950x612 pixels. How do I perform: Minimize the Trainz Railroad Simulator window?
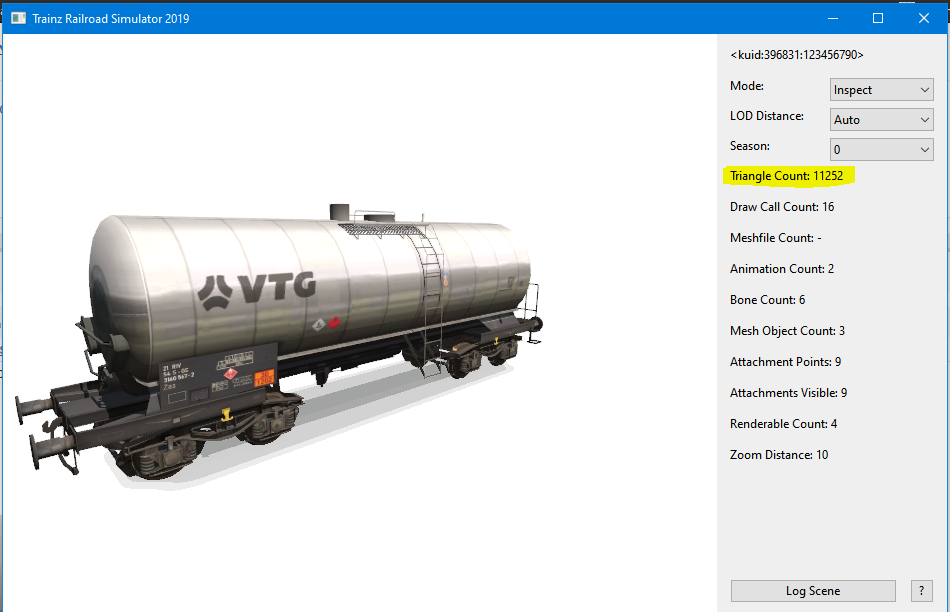833,18
